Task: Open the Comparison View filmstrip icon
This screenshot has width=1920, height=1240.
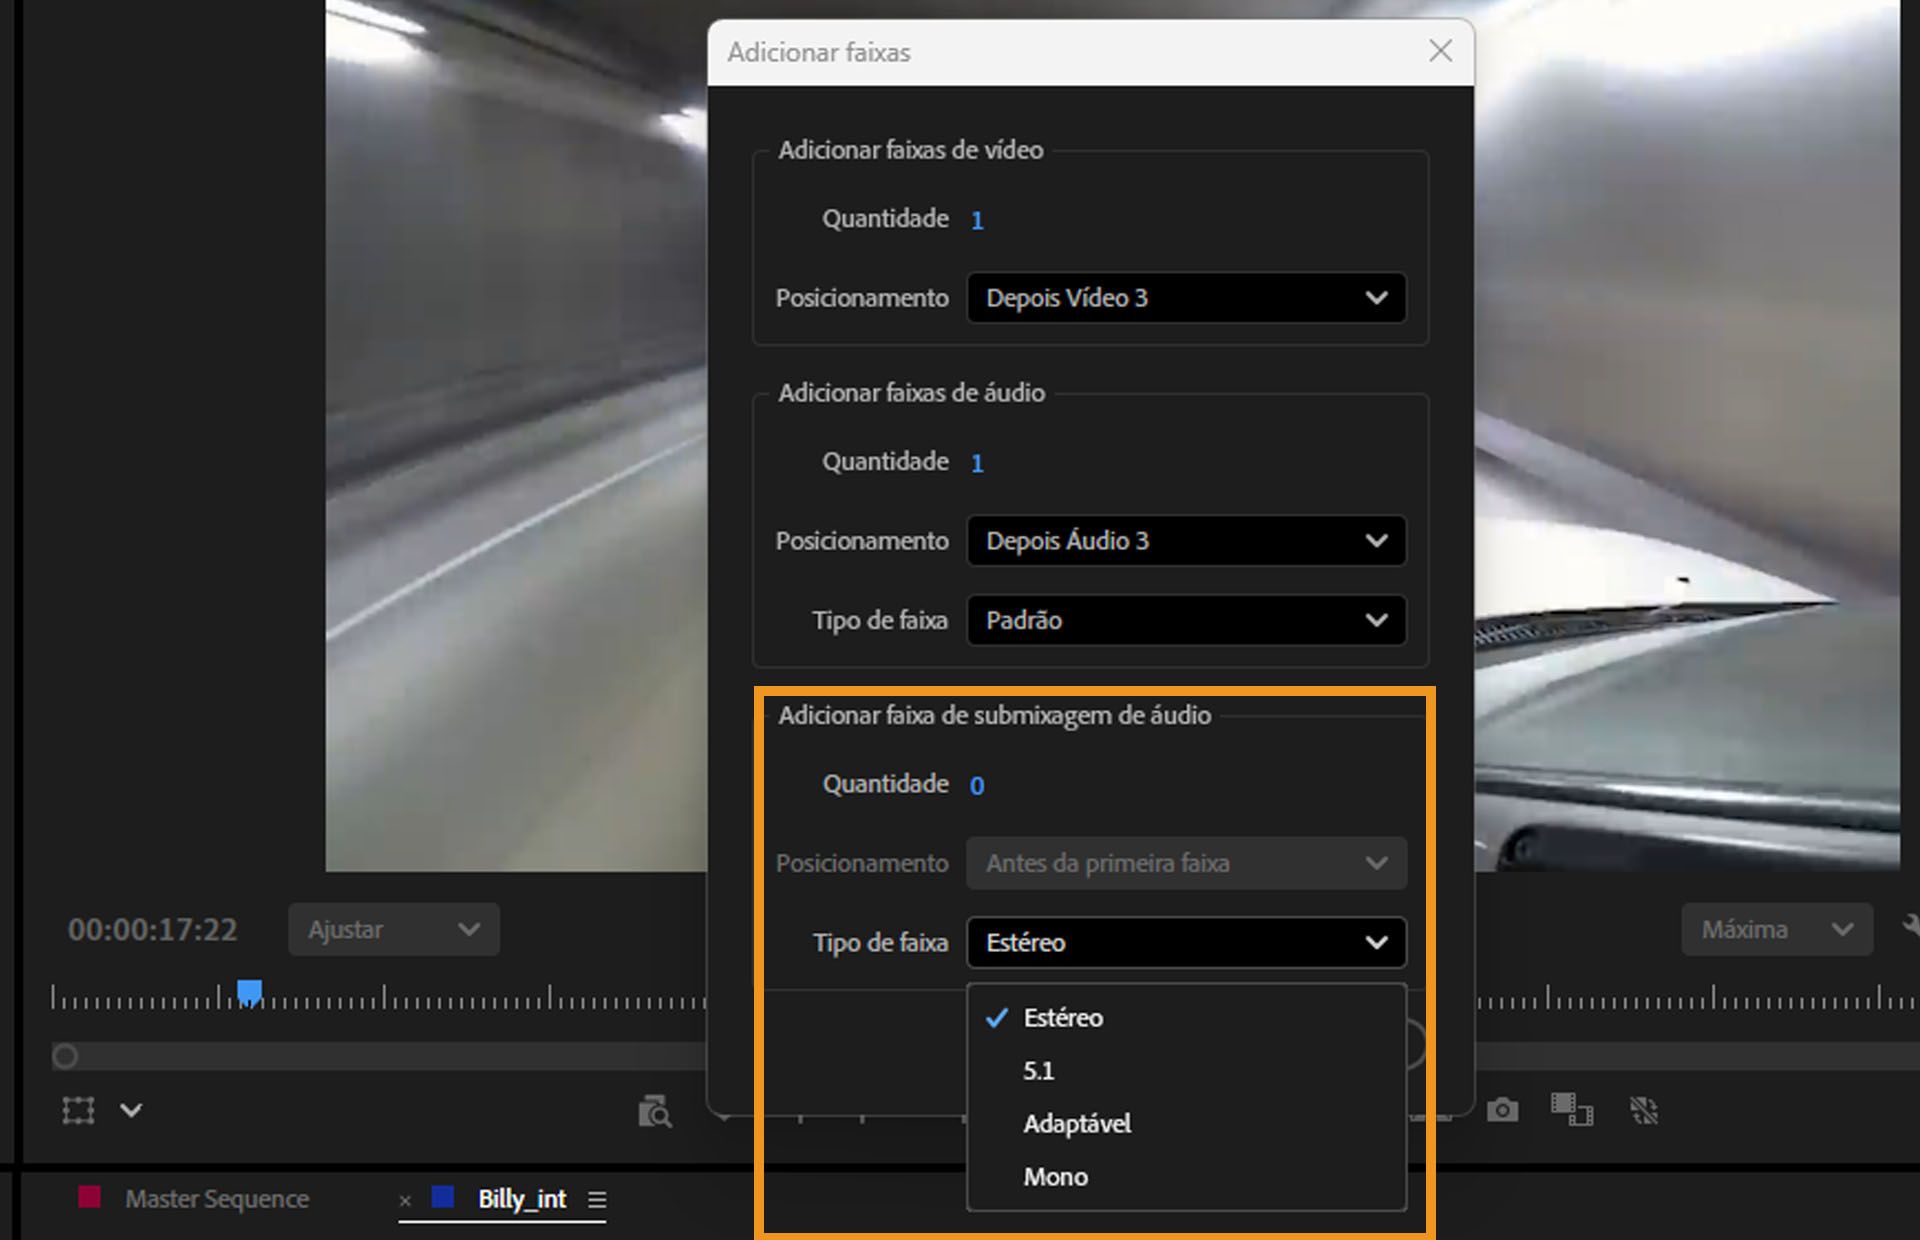Action: (x=1570, y=1110)
